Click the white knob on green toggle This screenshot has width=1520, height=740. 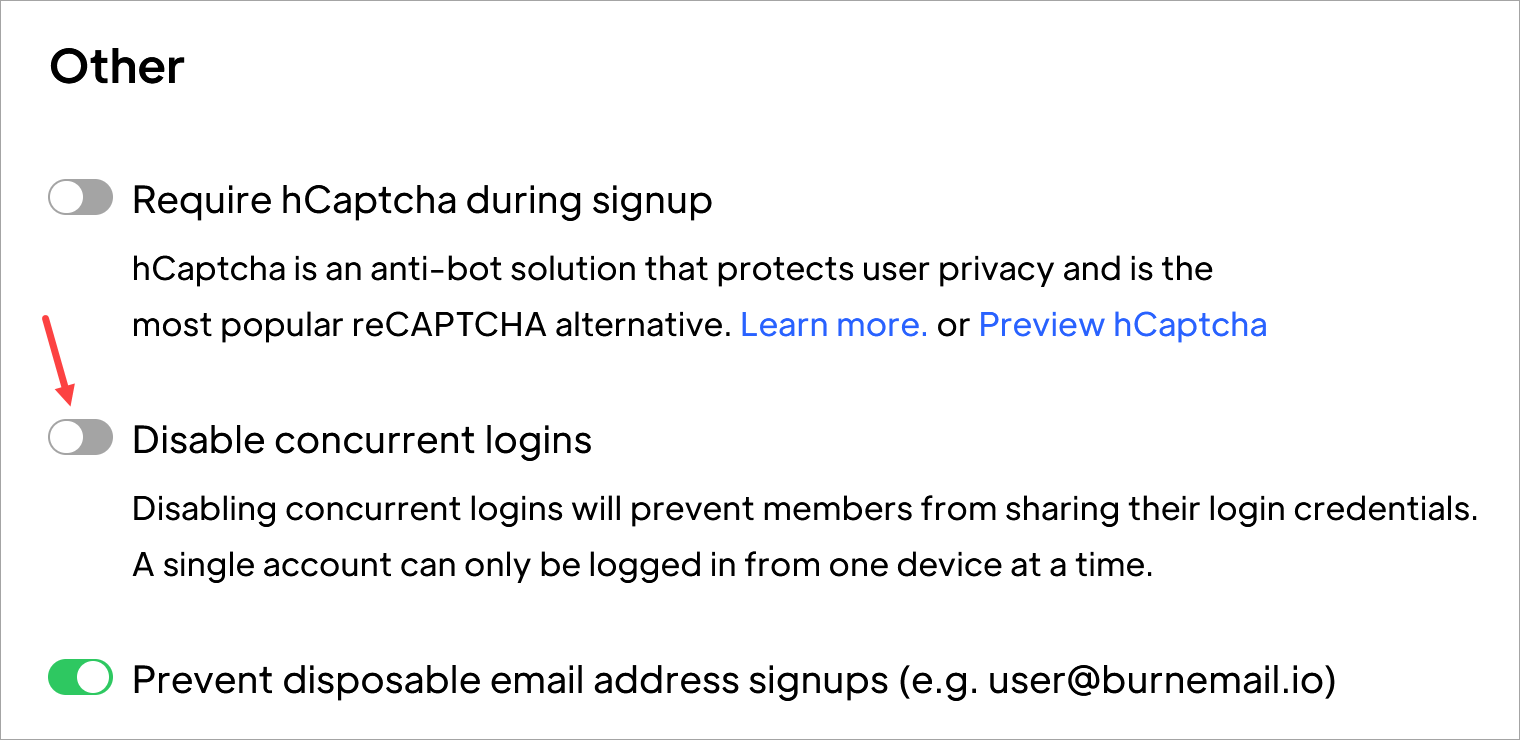pos(94,678)
